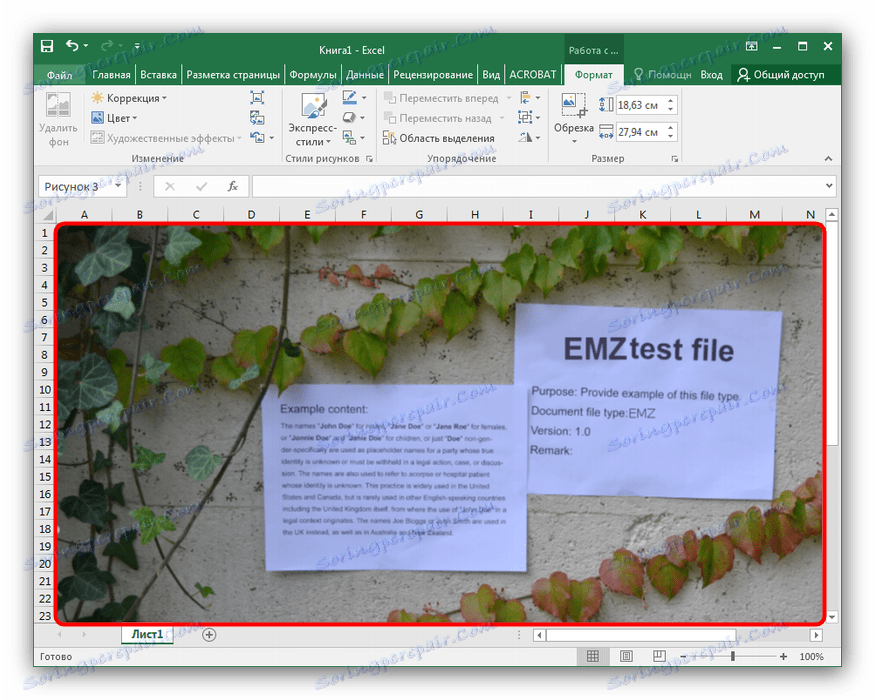The width and height of the screenshot is (875, 700).
Task: Open the ACROBAT tab
Action: pyautogui.click(x=533, y=75)
